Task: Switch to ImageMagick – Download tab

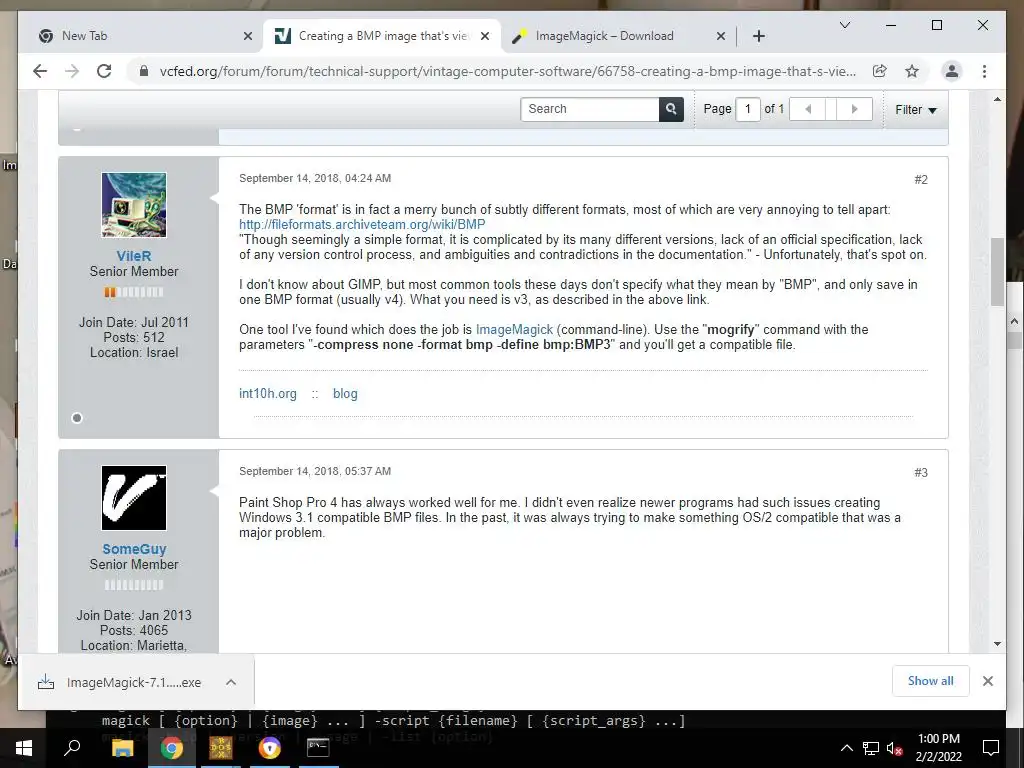Action: [x=618, y=36]
